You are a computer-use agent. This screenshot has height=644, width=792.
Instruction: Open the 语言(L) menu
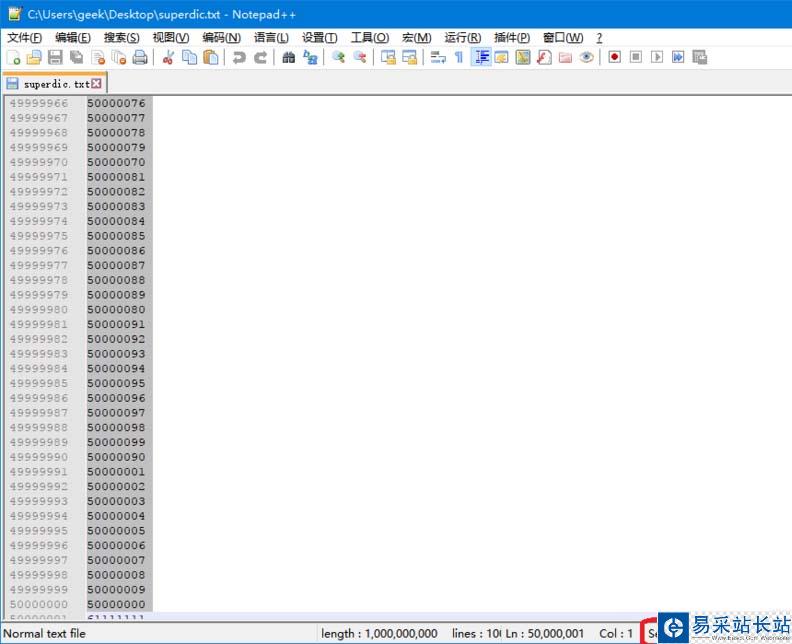(x=271, y=37)
